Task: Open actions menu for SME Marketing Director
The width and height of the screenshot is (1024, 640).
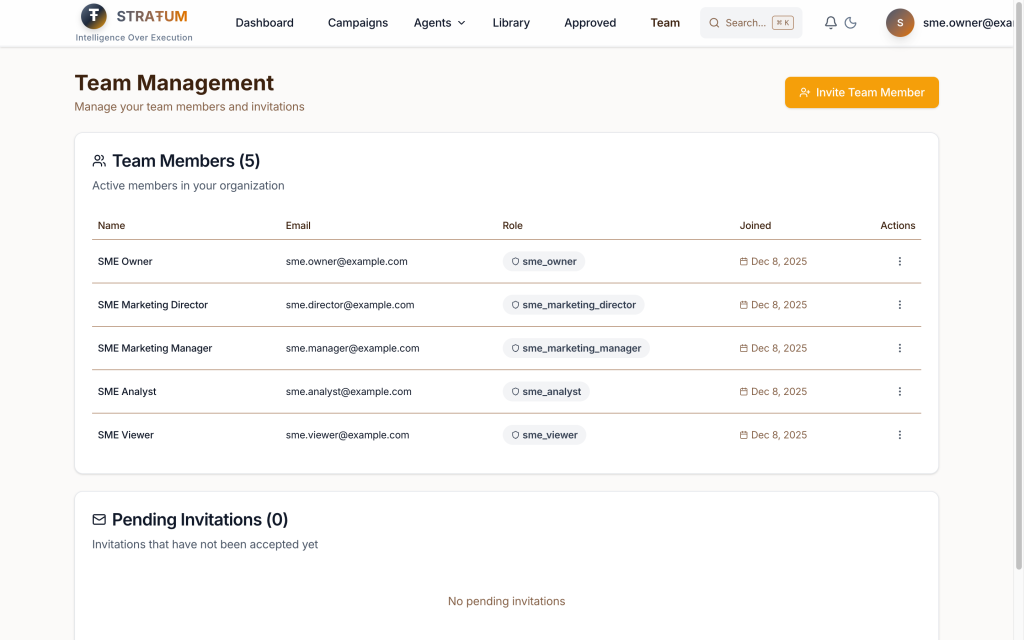Action: 899,305
